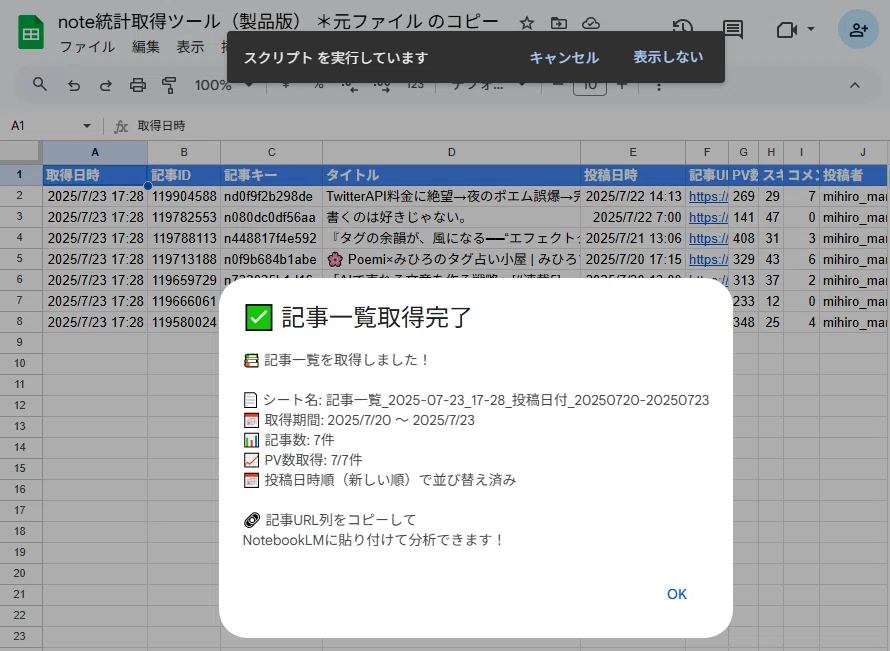
Task: Open the article link in row 3
Action: click(x=708, y=217)
